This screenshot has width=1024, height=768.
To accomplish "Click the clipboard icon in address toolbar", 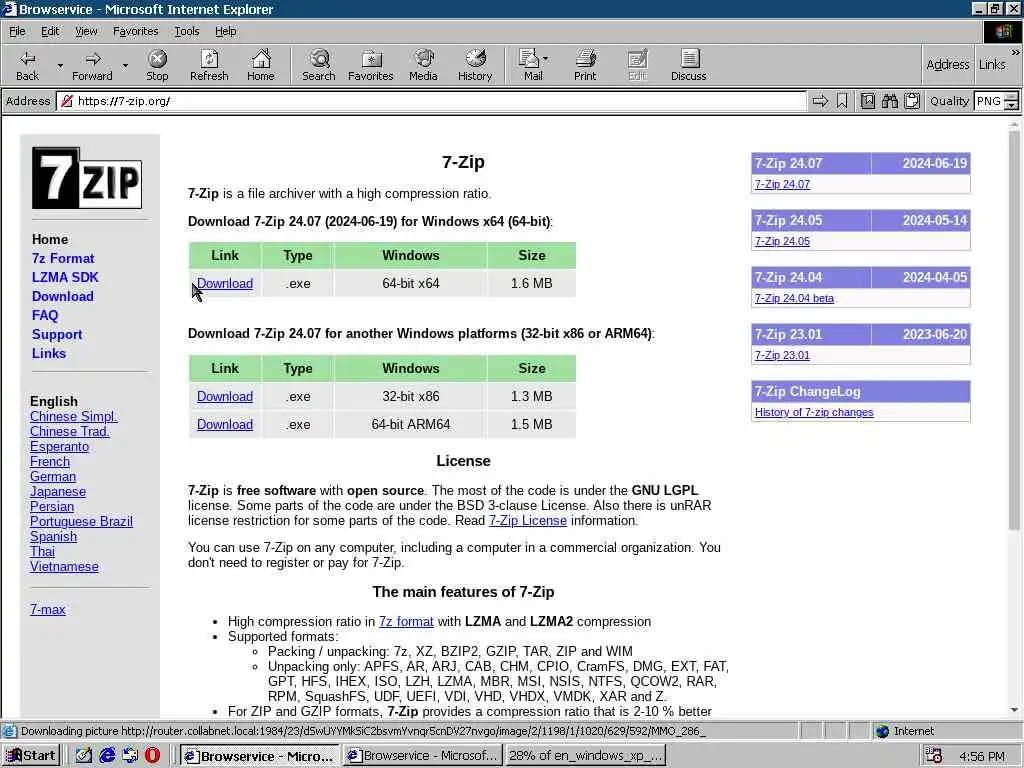I will [x=912, y=101].
